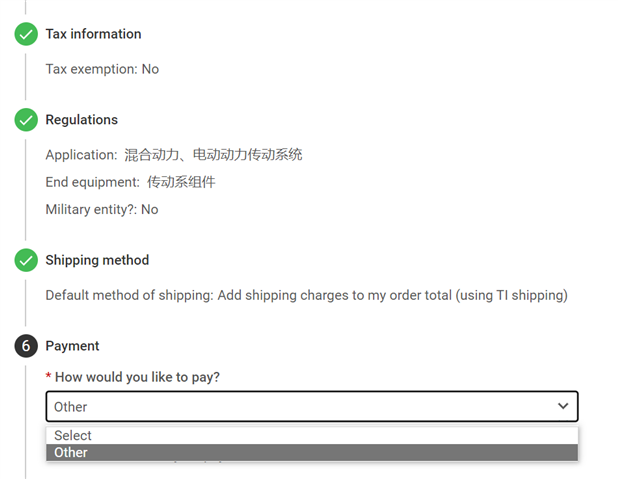This screenshot has height=479, width=618.
Task: Click the 'End equipment:' field label
Action: [92, 182]
